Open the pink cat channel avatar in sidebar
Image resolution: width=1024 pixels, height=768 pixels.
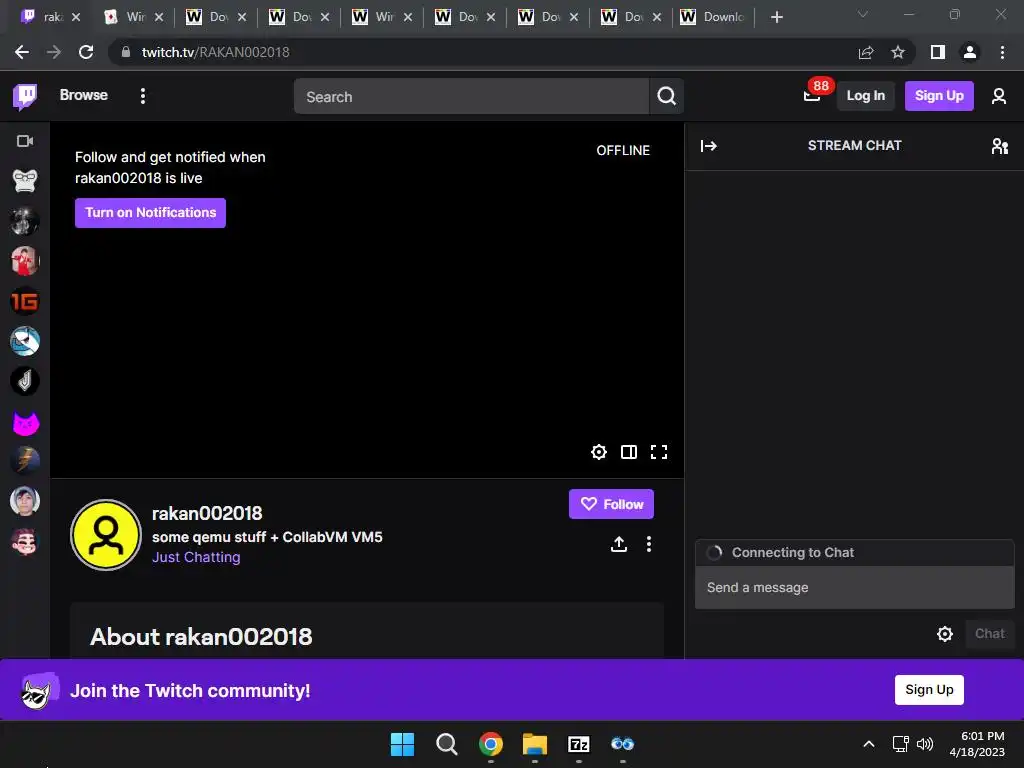[x=25, y=423]
